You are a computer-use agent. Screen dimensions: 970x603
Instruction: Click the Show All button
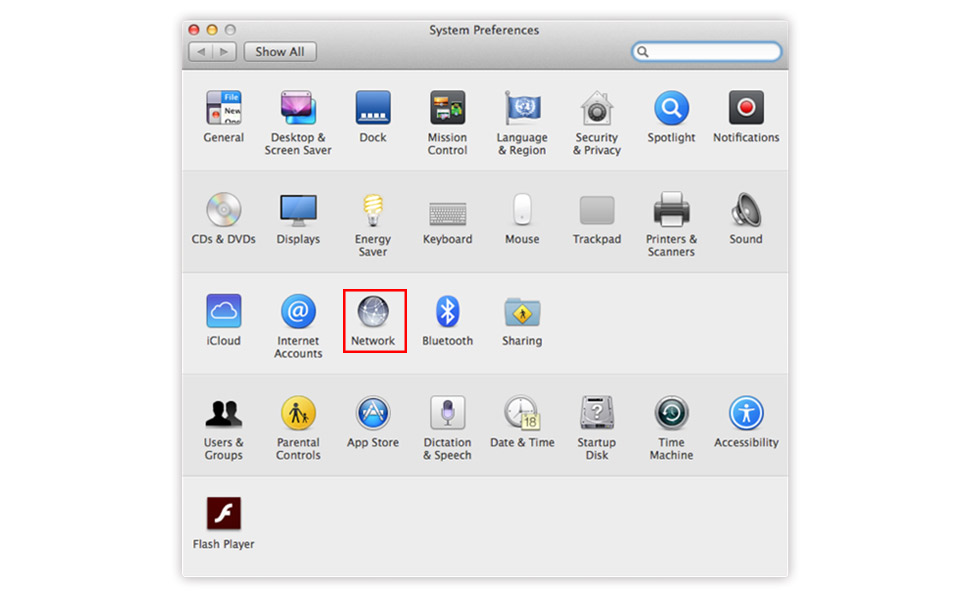coord(280,52)
